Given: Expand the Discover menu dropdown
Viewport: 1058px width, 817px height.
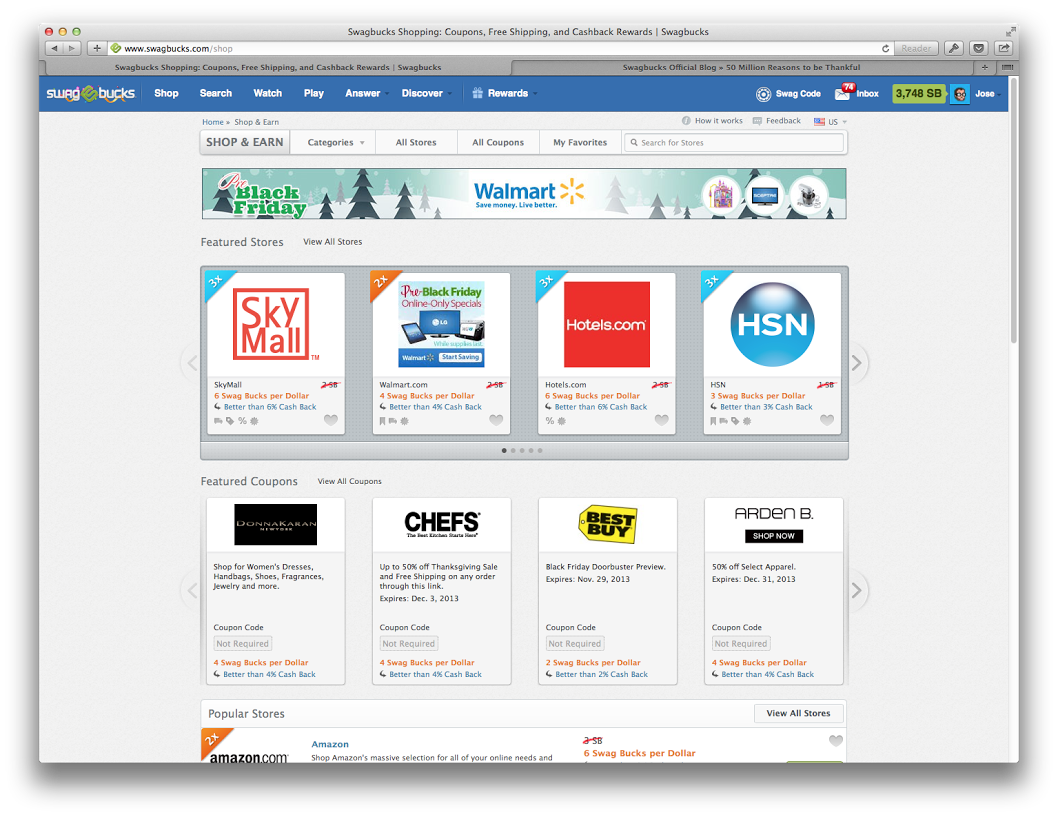Looking at the screenshot, I should [449, 94].
